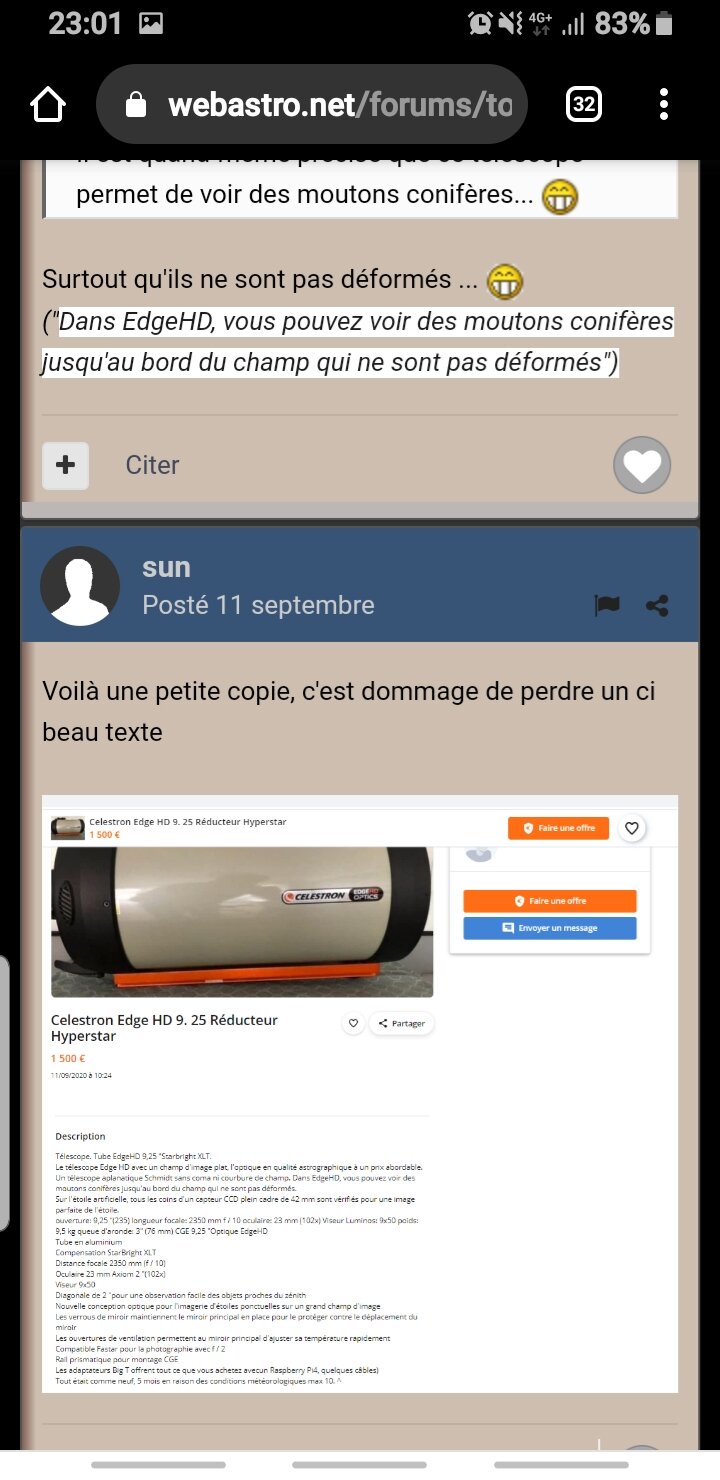Expand the plus multi-quote button
Image resolution: width=720 pixels, height=1480 pixels.
click(66, 465)
